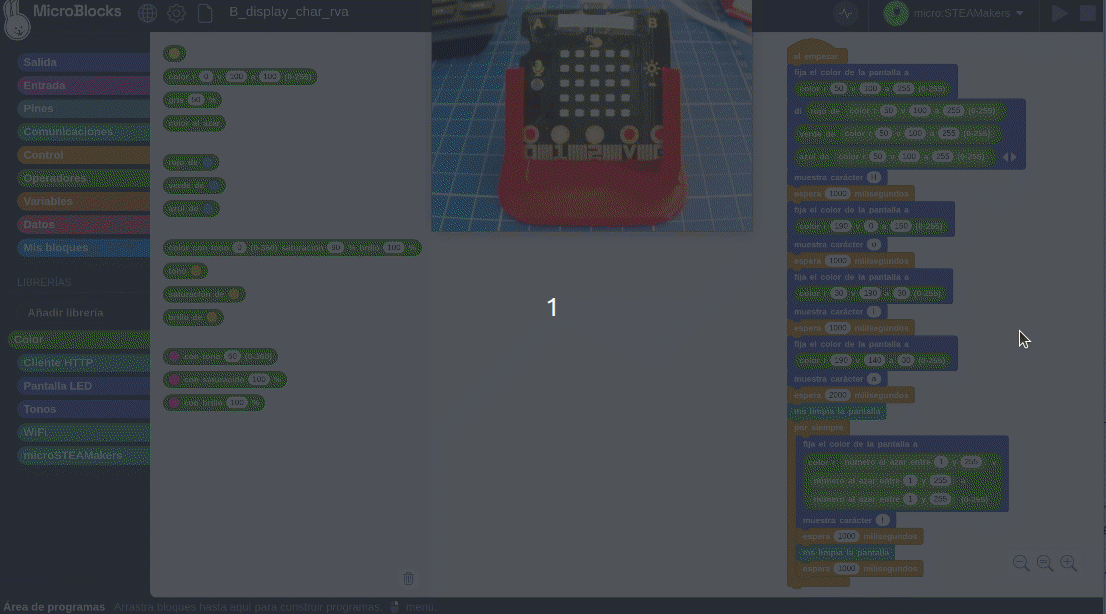Click the project name B_display_char_rva
Viewport: 1106px width, 614px height.
[x=288, y=12]
